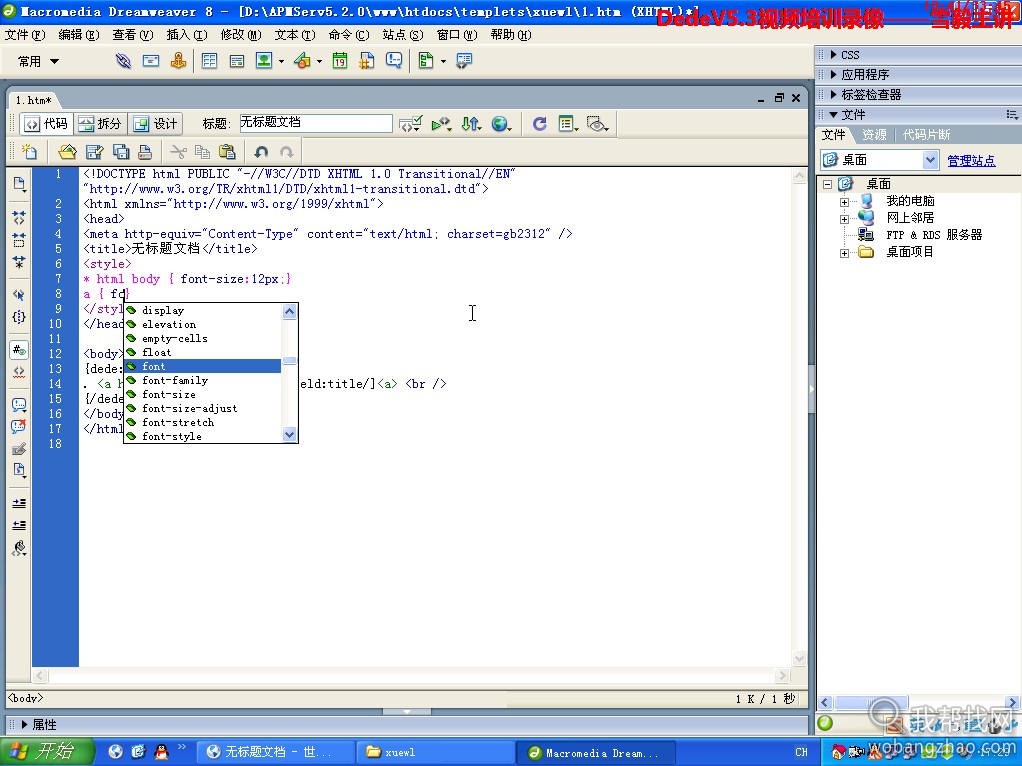The width and height of the screenshot is (1022, 766).
Task: Choose font-size from the code hint list
Action: (x=203, y=394)
